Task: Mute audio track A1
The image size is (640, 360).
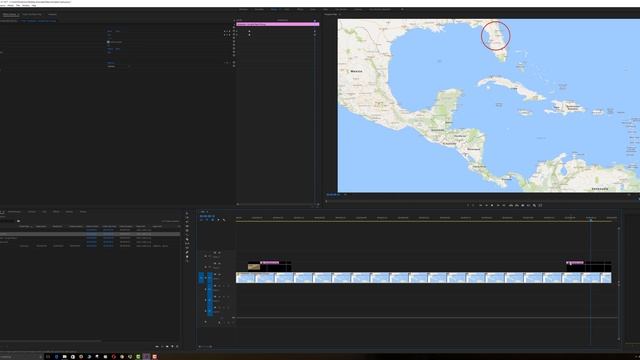Action: pyautogui.click(x=220, y=286)
